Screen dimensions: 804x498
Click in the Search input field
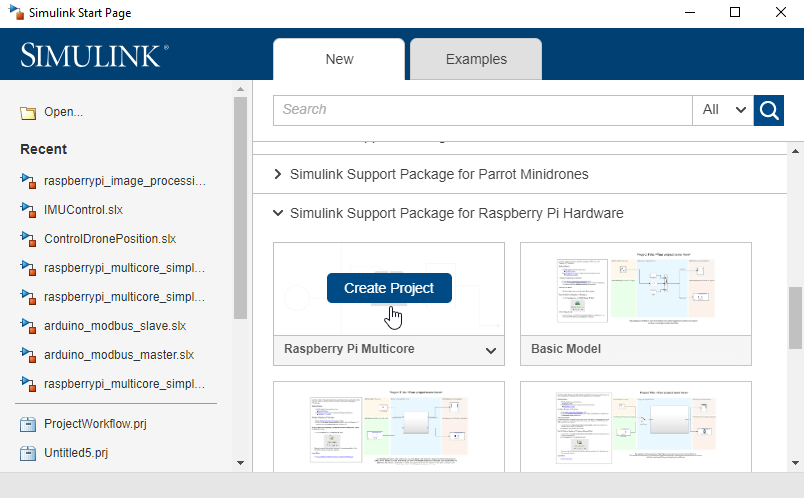click(482, 110)
